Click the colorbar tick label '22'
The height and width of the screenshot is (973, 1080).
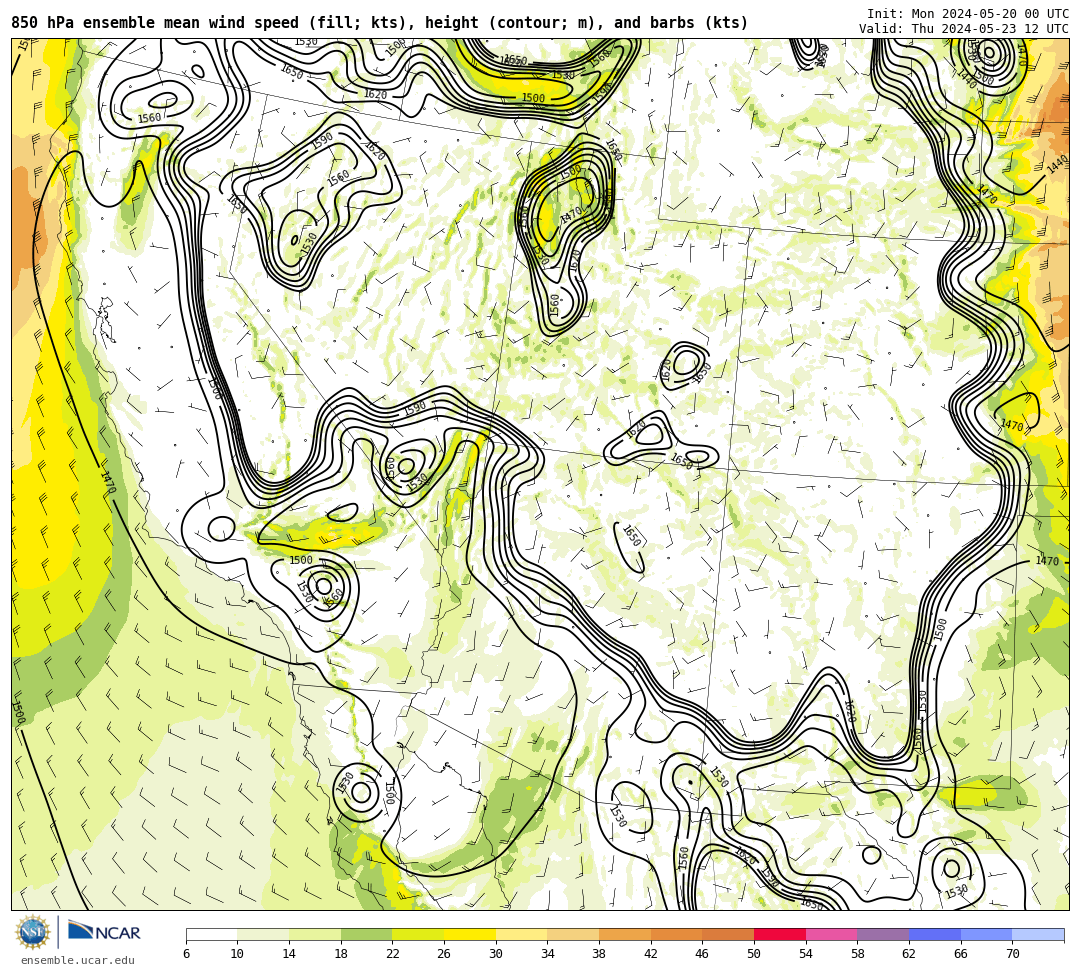click(x=393, y=954)
